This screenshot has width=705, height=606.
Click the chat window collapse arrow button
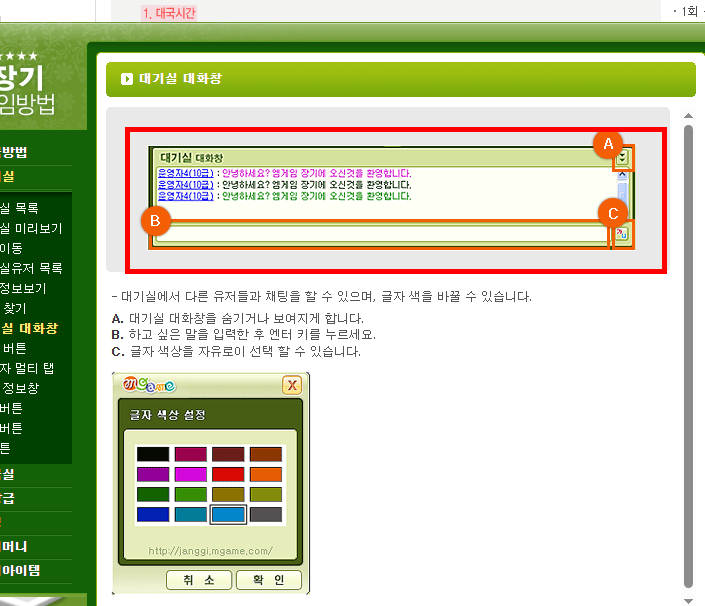tap(622, 157)
